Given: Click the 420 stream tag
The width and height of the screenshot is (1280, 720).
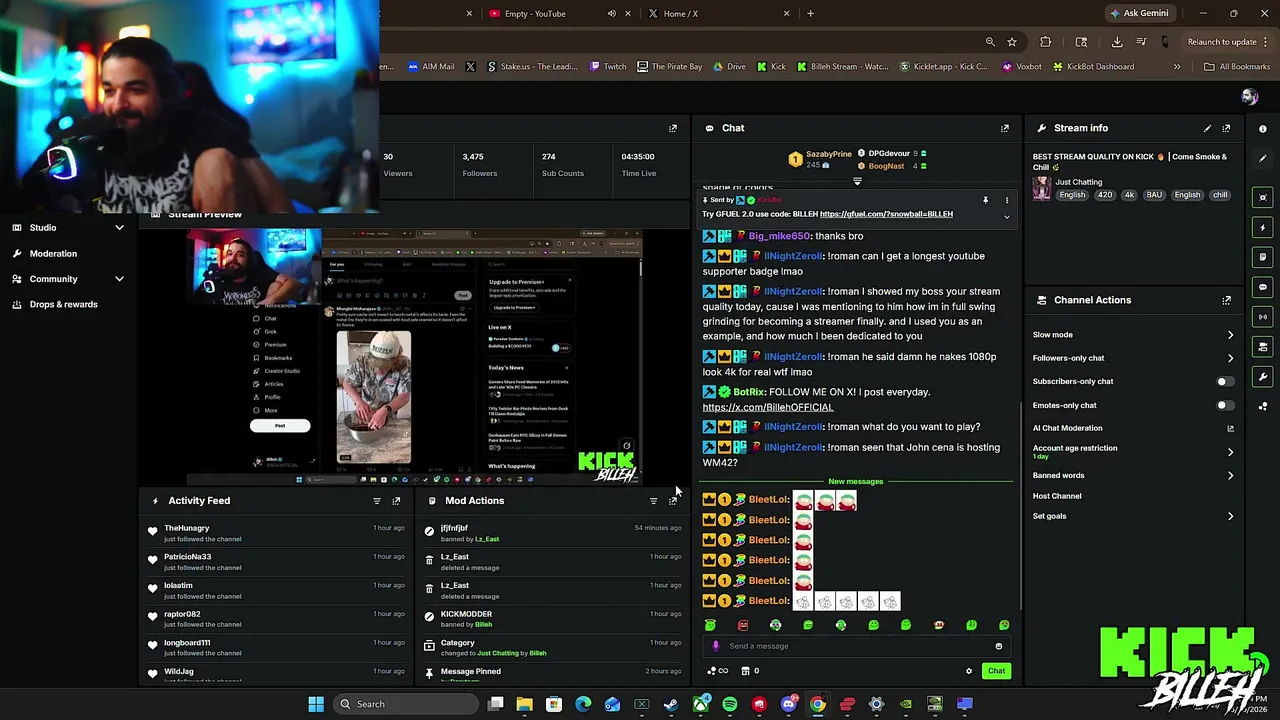Looking at the screenshot, I should click(x=1106, y=195).
